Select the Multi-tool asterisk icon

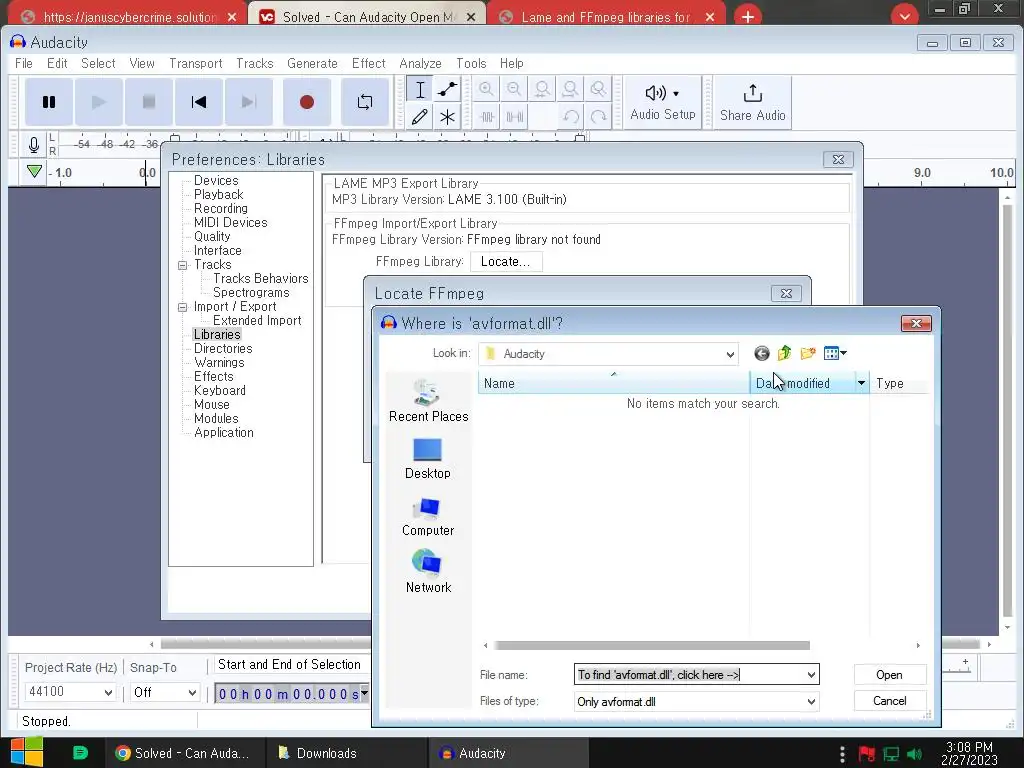coord(447,117)
